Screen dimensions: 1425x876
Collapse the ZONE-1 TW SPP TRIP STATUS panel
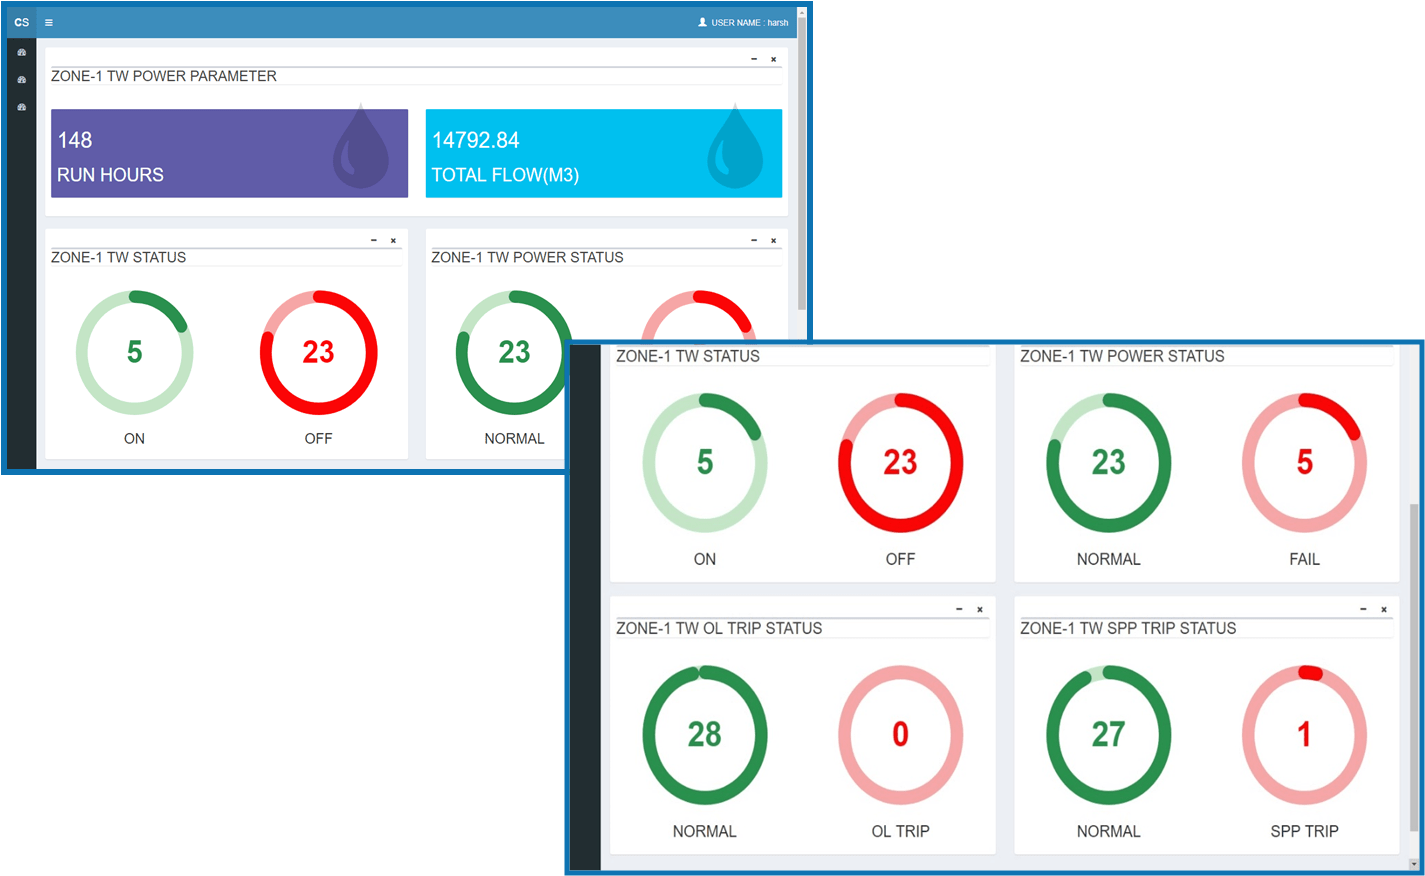[1363, 609]
